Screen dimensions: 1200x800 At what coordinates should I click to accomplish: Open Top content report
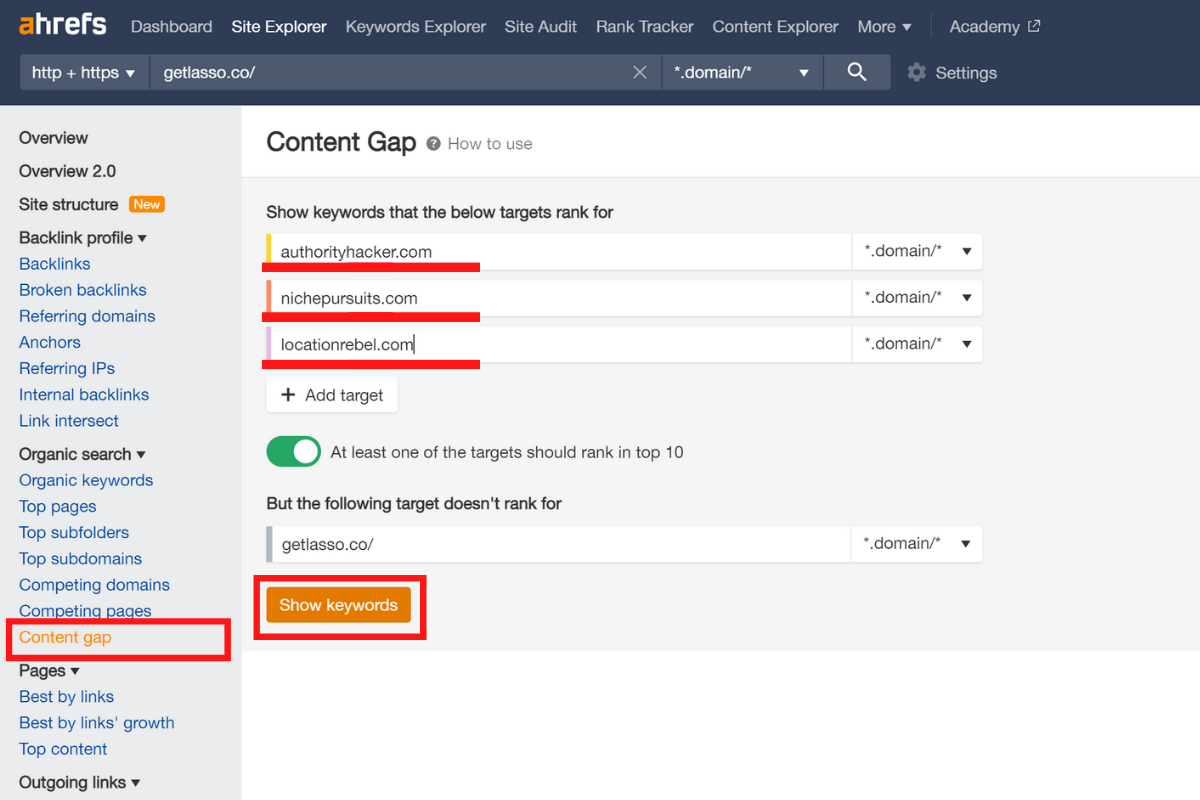(x=63, y=749)
